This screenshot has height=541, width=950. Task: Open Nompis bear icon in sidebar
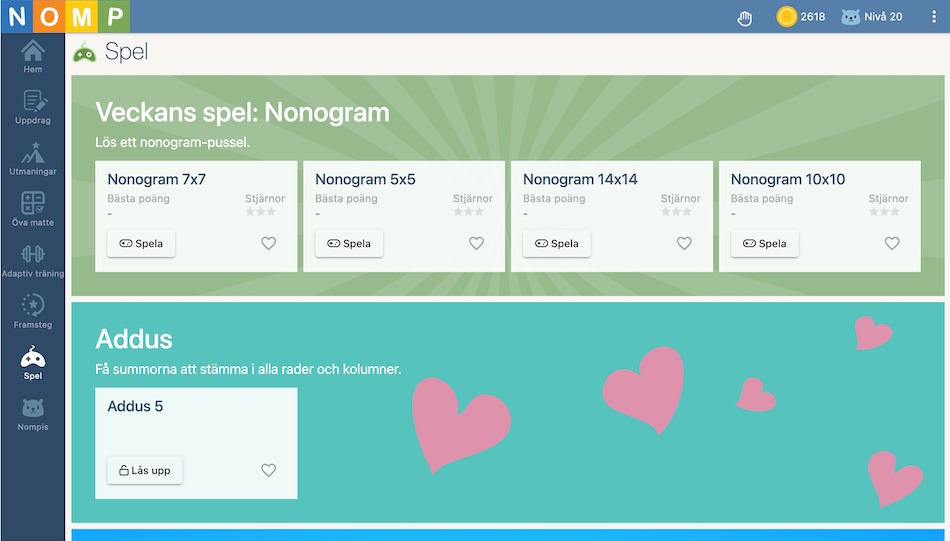click(33, 414)
